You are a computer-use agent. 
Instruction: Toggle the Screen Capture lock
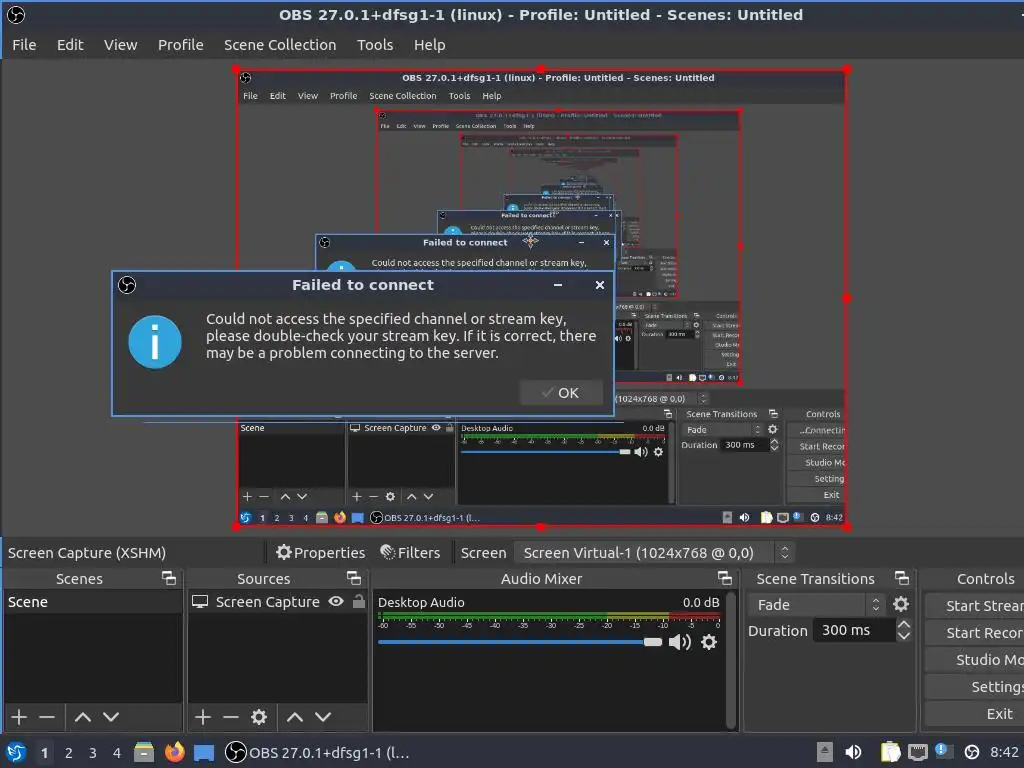tap(359, 601)
